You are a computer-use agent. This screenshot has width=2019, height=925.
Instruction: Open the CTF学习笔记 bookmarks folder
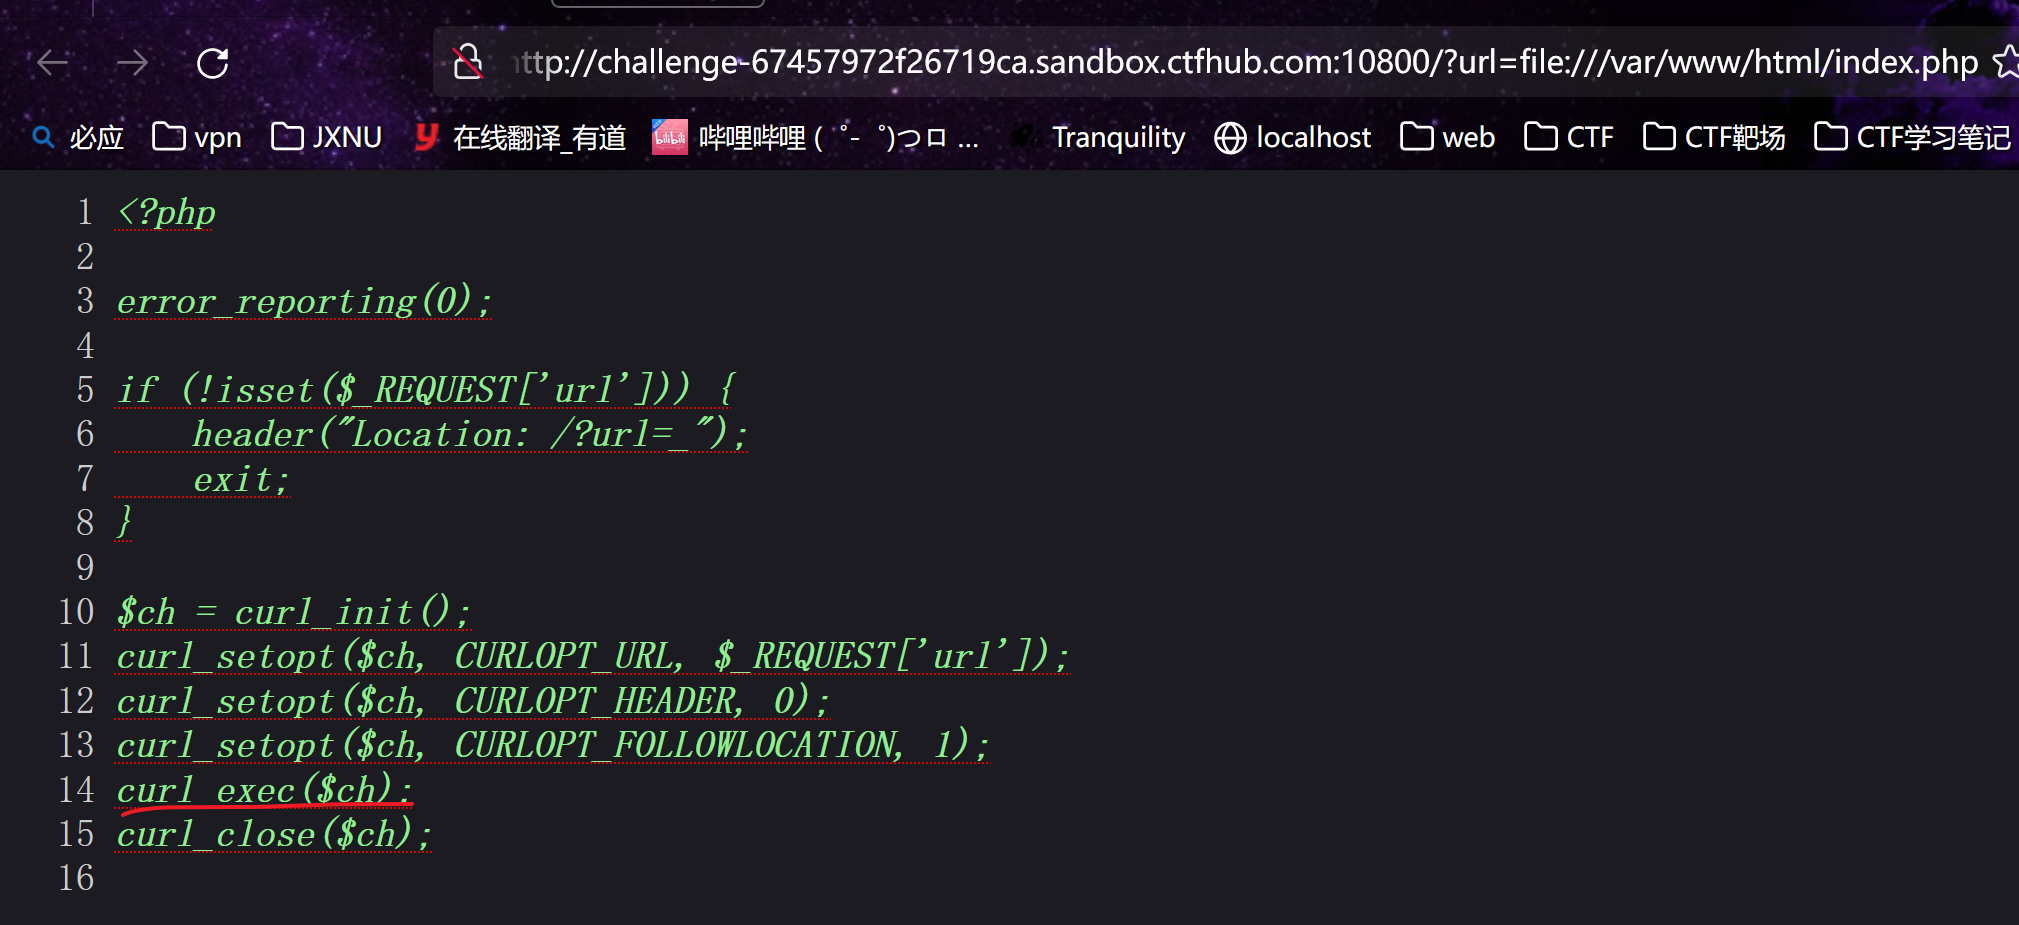(x=1912, y=137)
